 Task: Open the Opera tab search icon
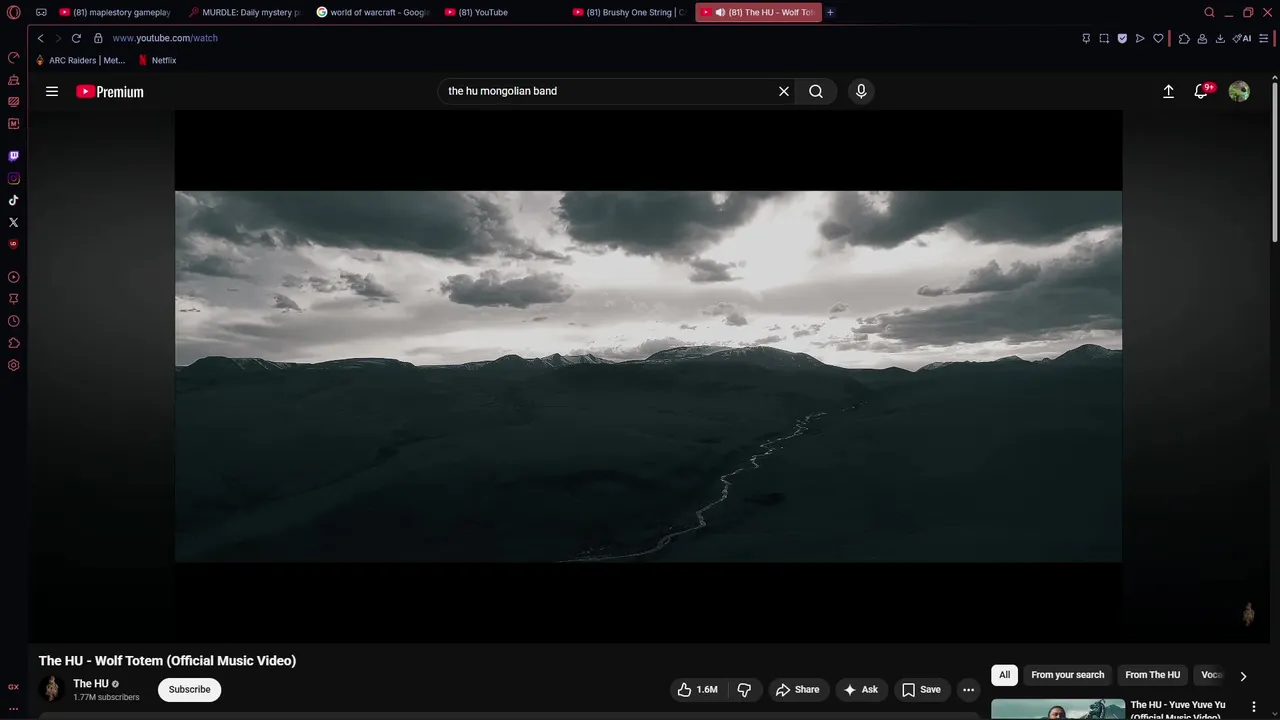point(1209,12)
